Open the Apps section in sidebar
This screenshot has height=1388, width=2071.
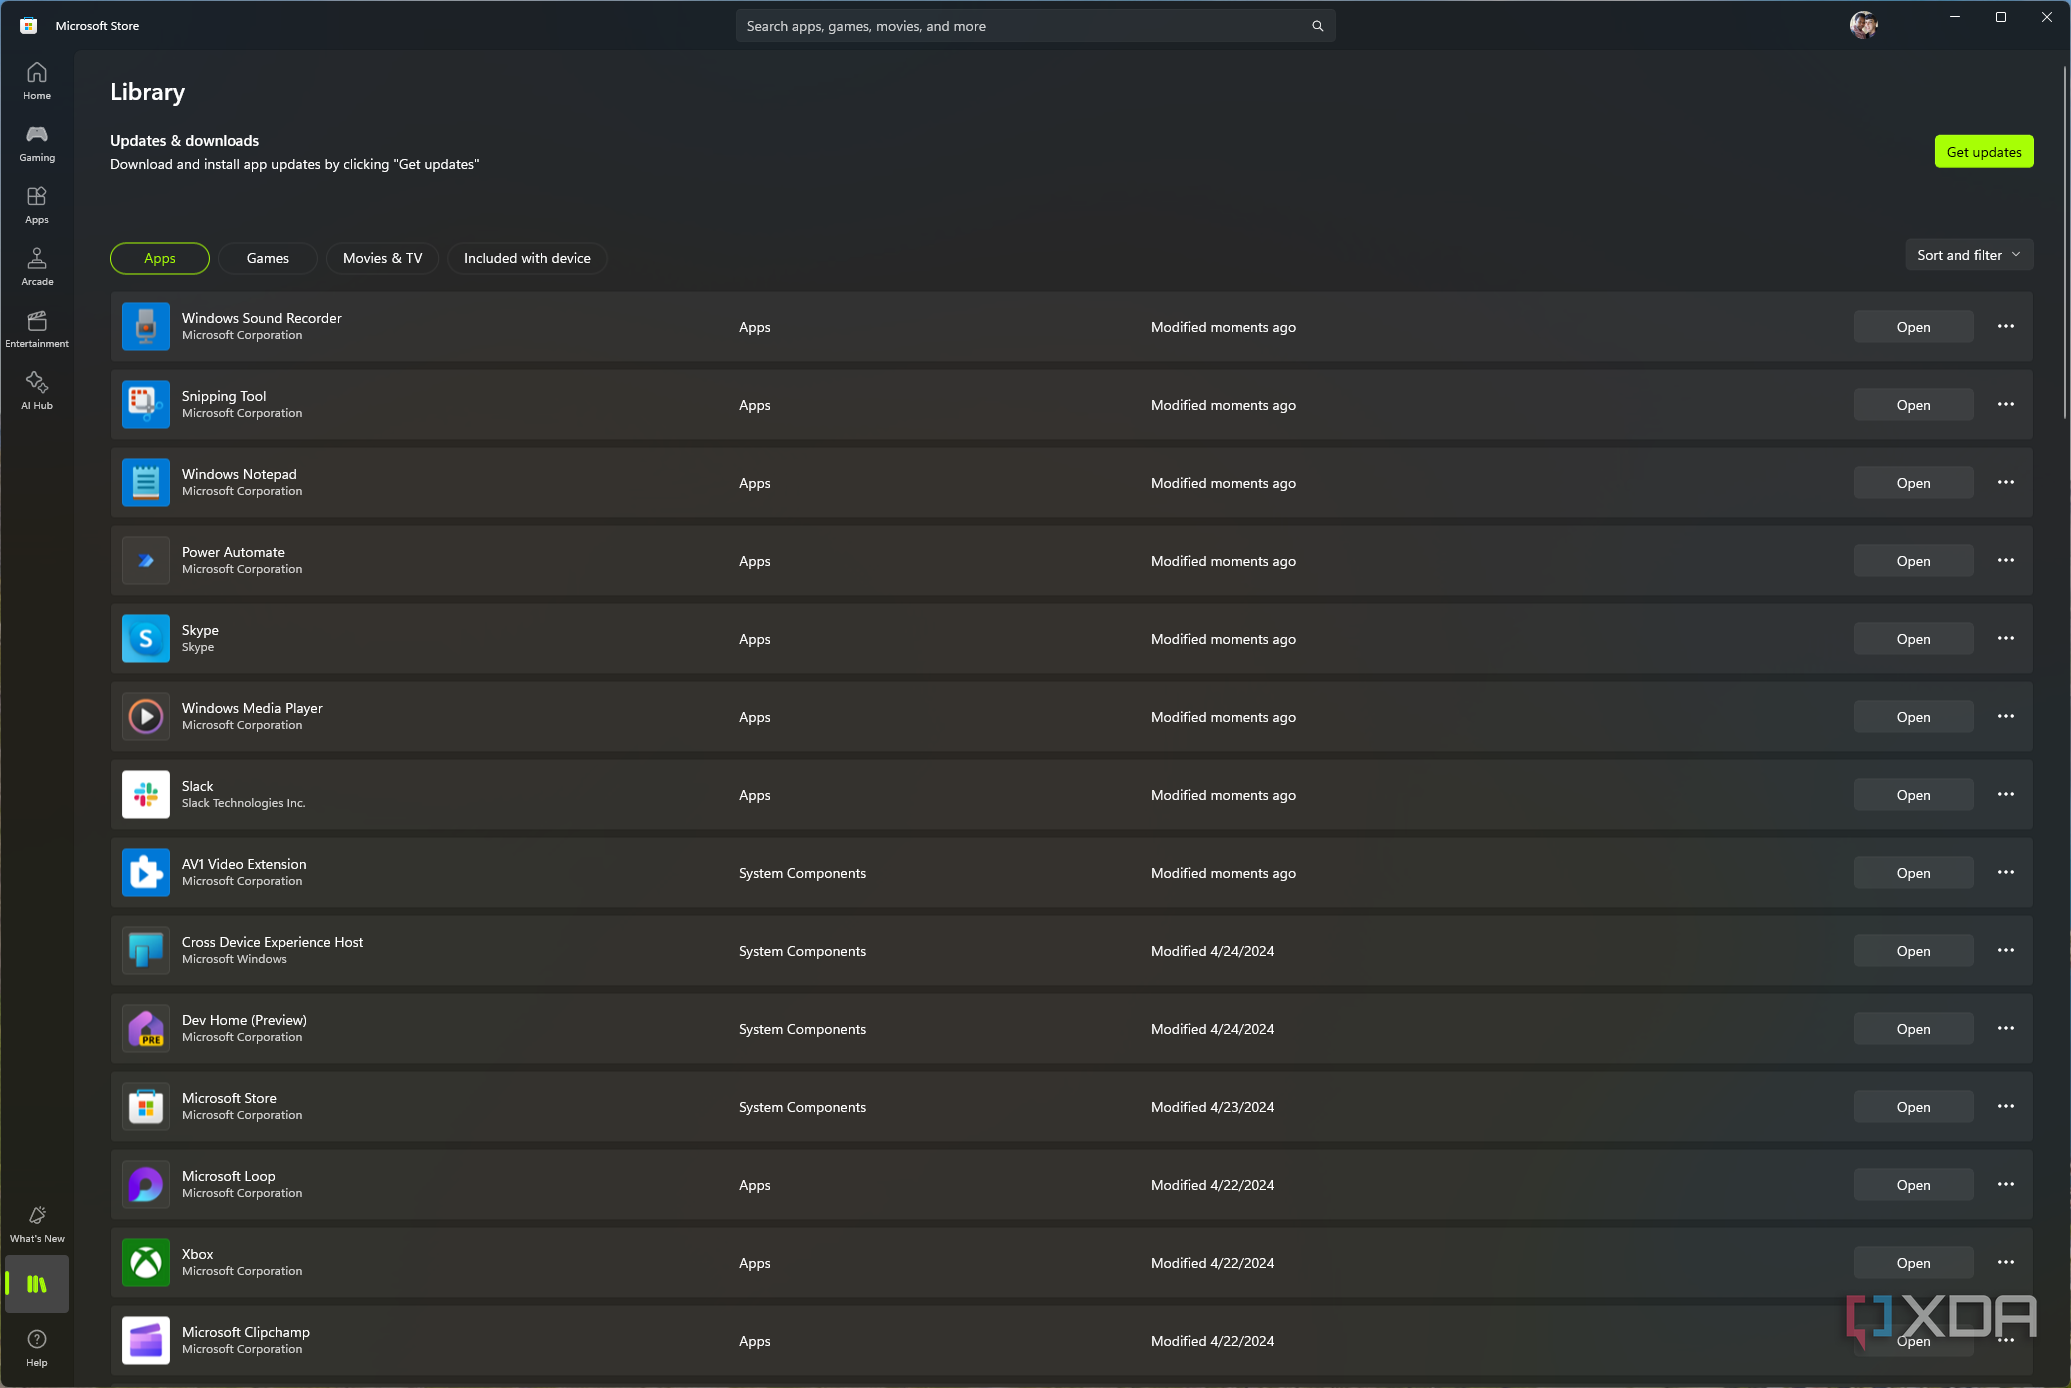point(37,205)
